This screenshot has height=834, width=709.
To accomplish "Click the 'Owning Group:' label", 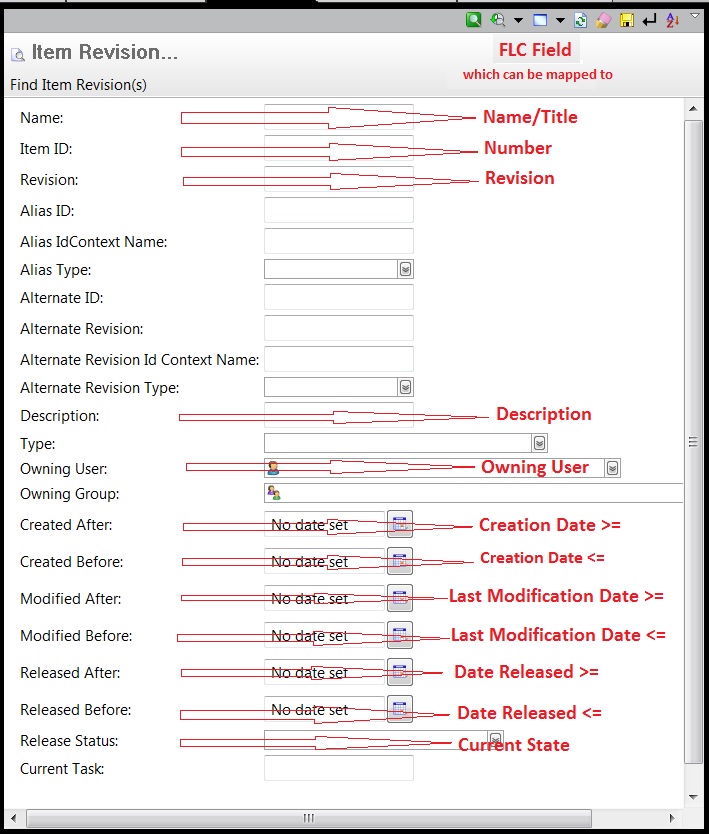I will coord(70,494).
